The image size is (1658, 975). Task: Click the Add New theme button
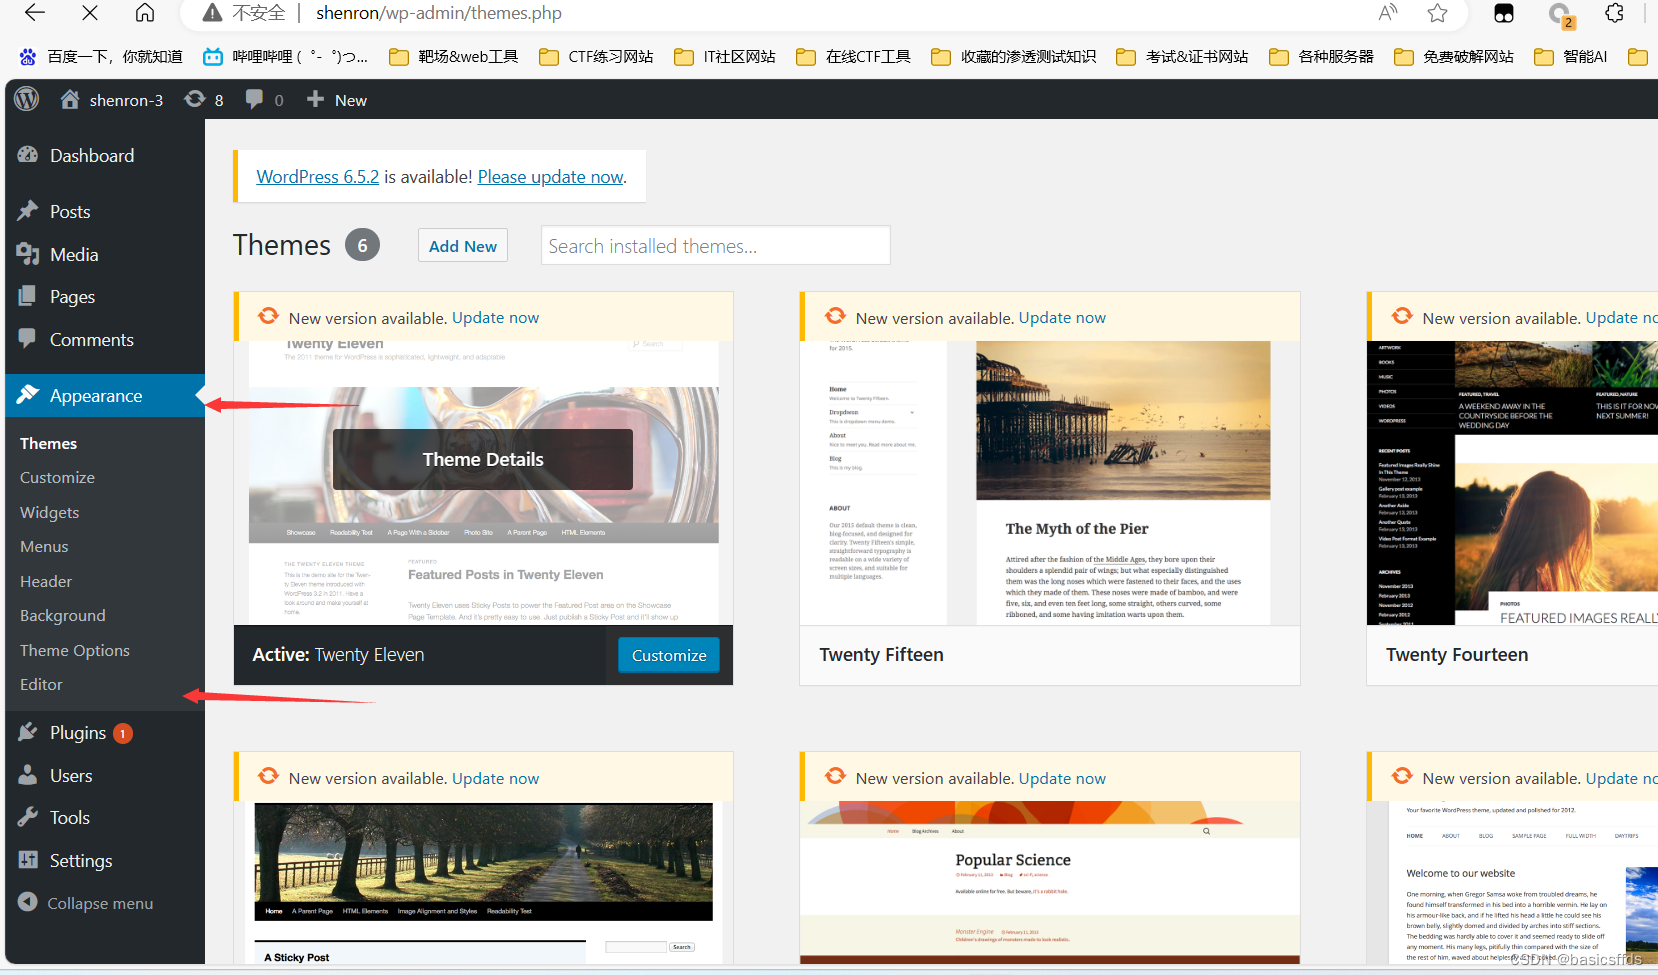[x=463, y=246]
